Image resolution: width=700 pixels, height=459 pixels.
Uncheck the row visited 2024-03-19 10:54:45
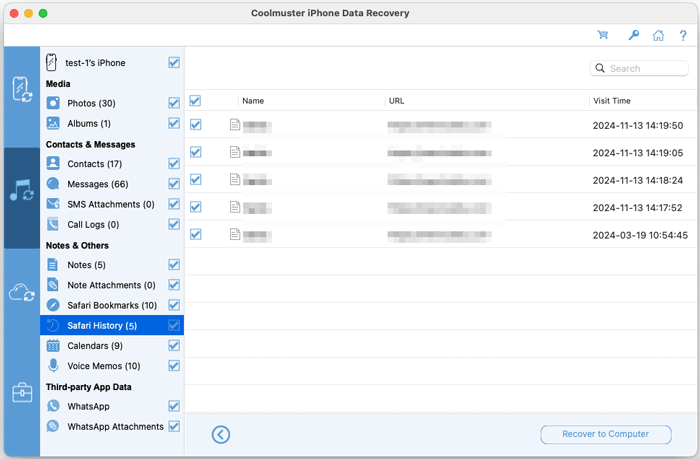pyautogui.click(x=196, y=234)
